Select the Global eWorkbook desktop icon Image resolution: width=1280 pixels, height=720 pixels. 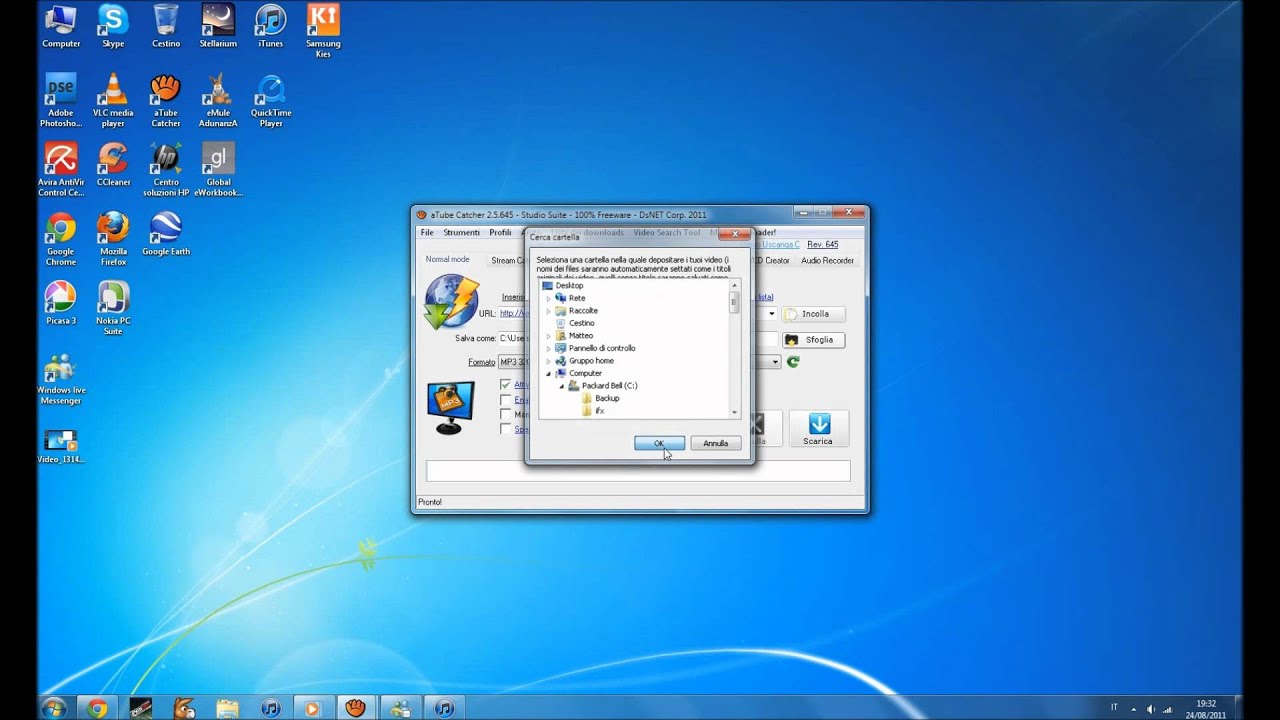218,170
